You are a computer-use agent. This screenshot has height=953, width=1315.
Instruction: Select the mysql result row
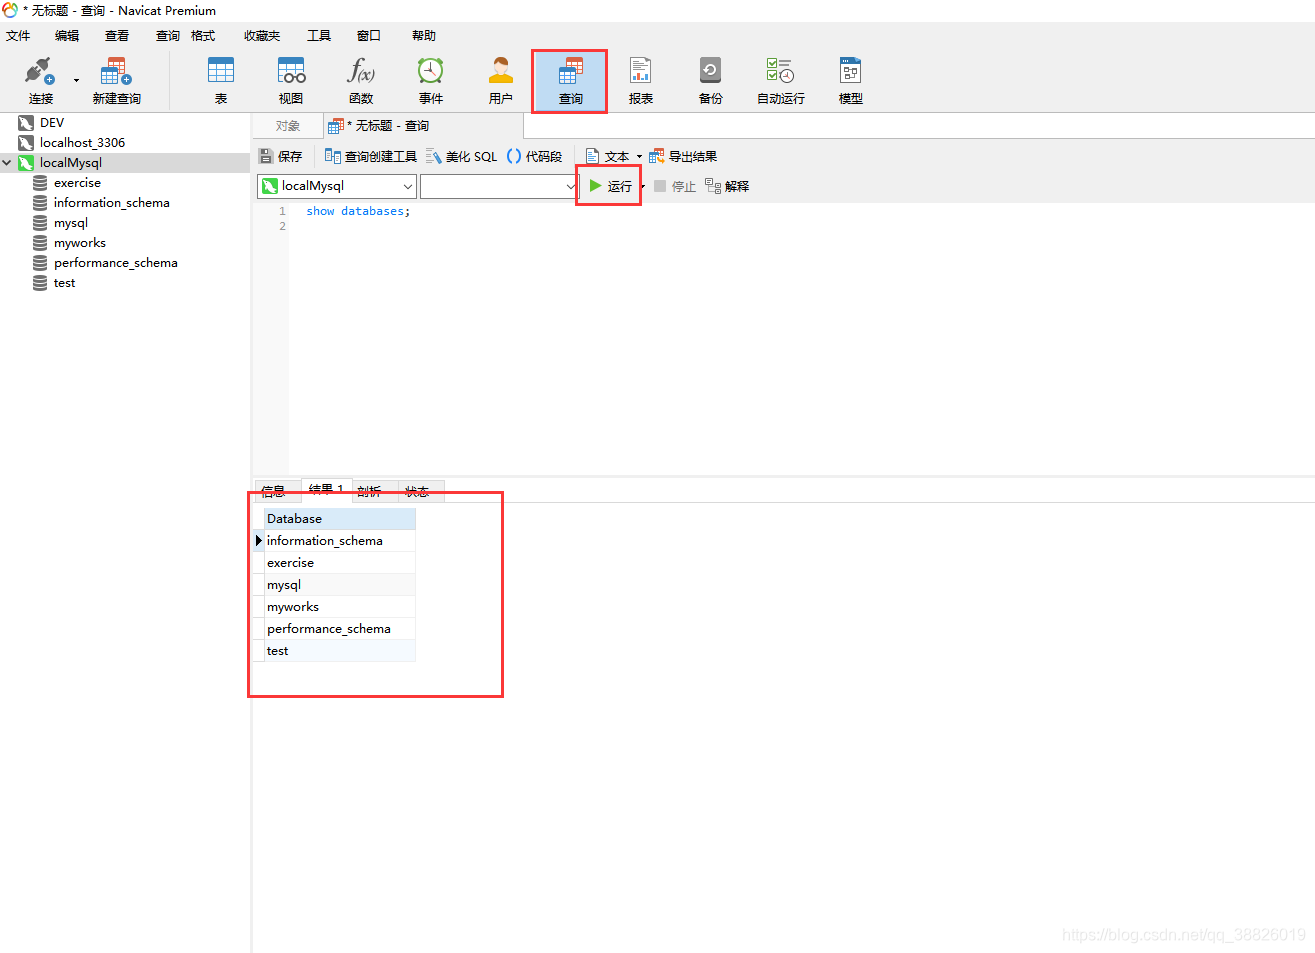pos(340,585)
